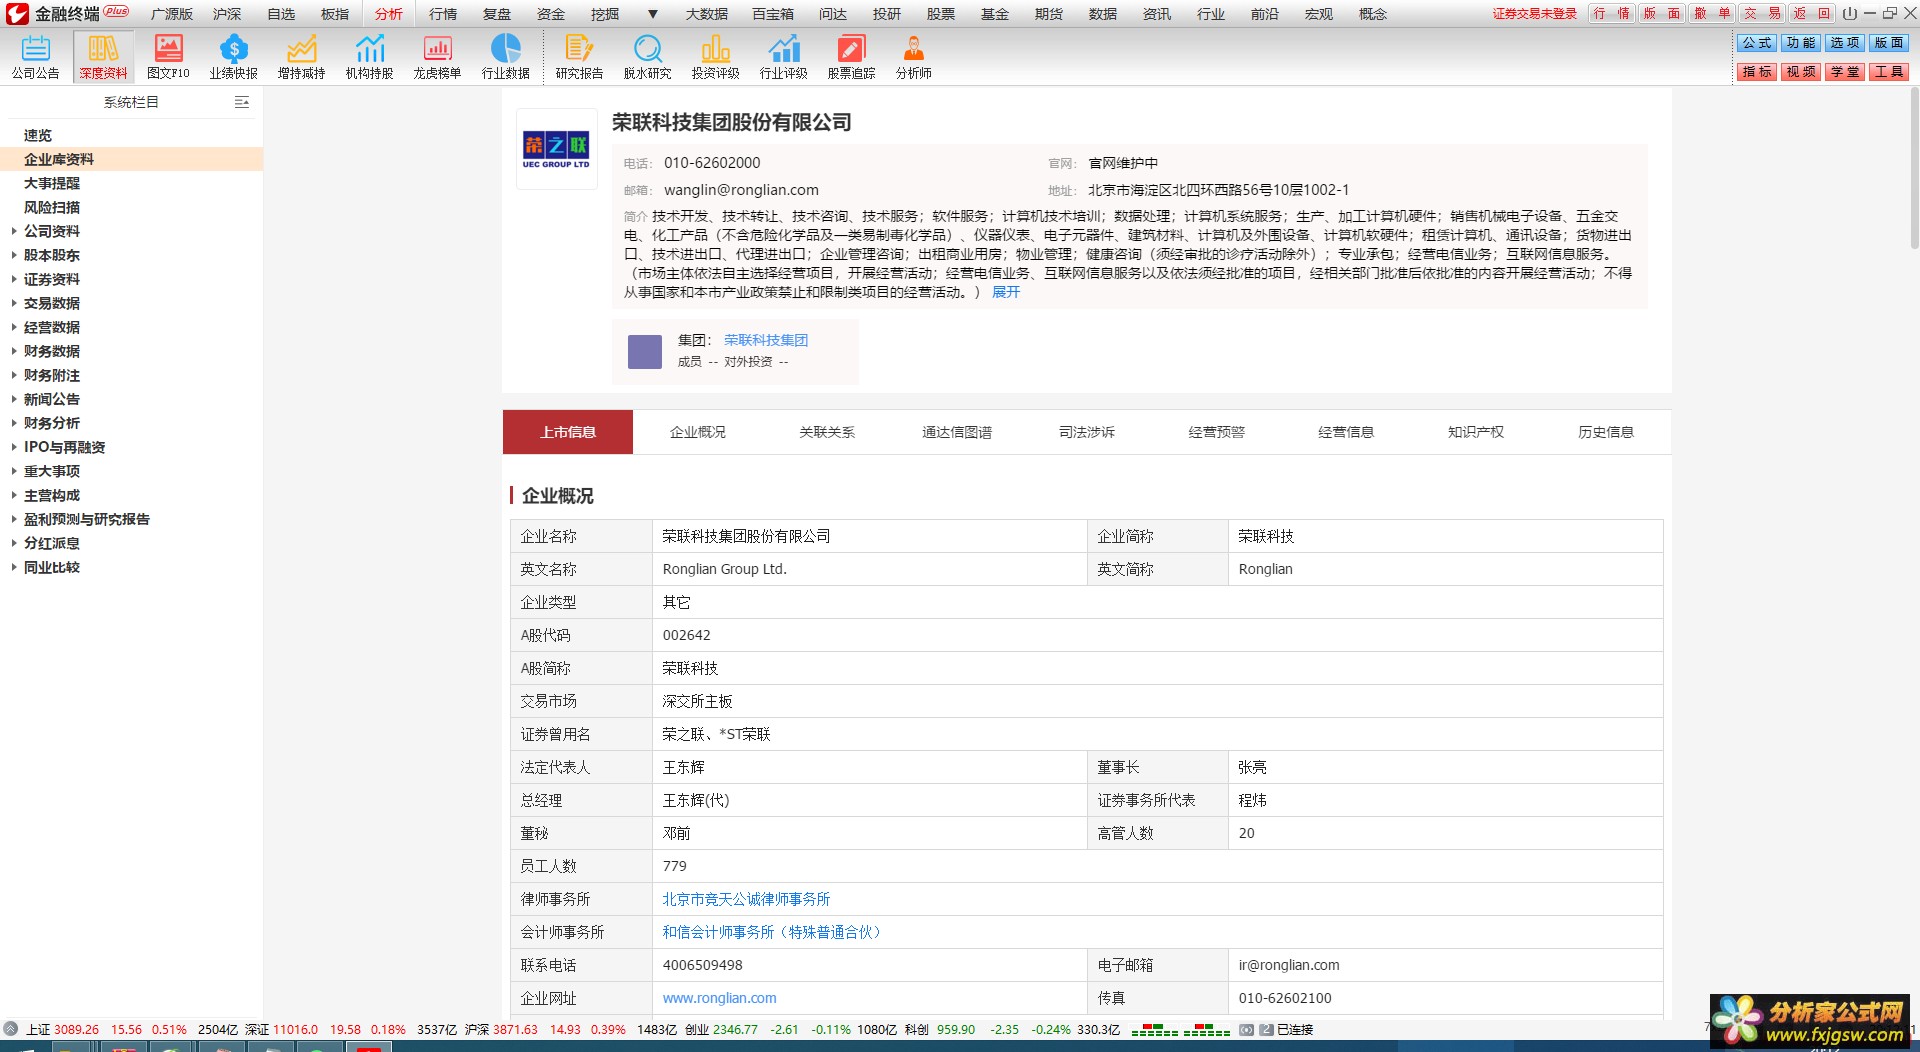
Task: Click the 上证 index value in status bar
Action: (76, 1029)
